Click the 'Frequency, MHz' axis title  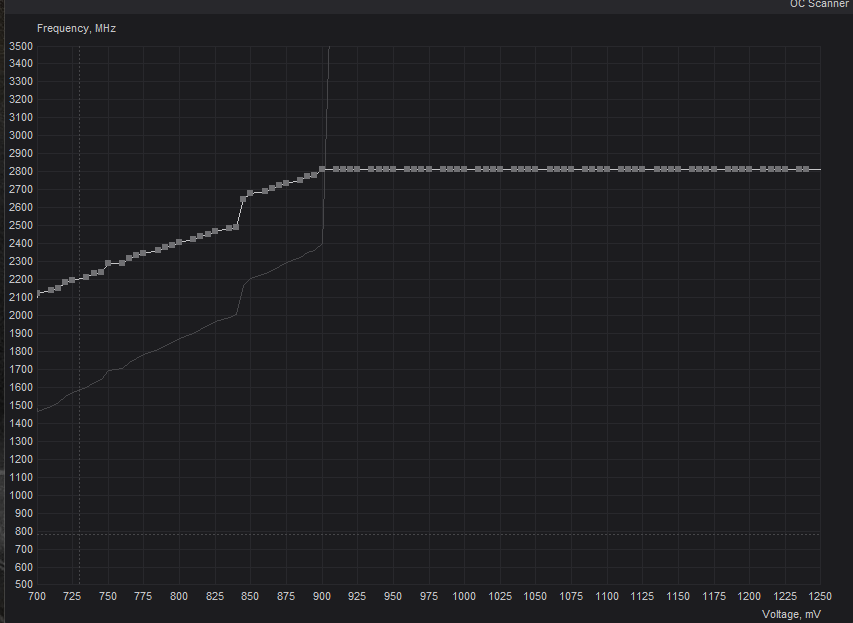click(76, 28)
